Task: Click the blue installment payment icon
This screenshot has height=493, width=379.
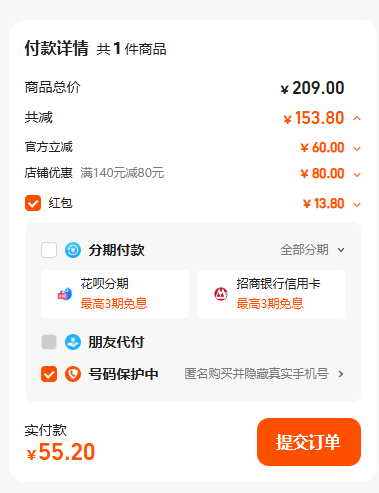Action: [73, 250]
